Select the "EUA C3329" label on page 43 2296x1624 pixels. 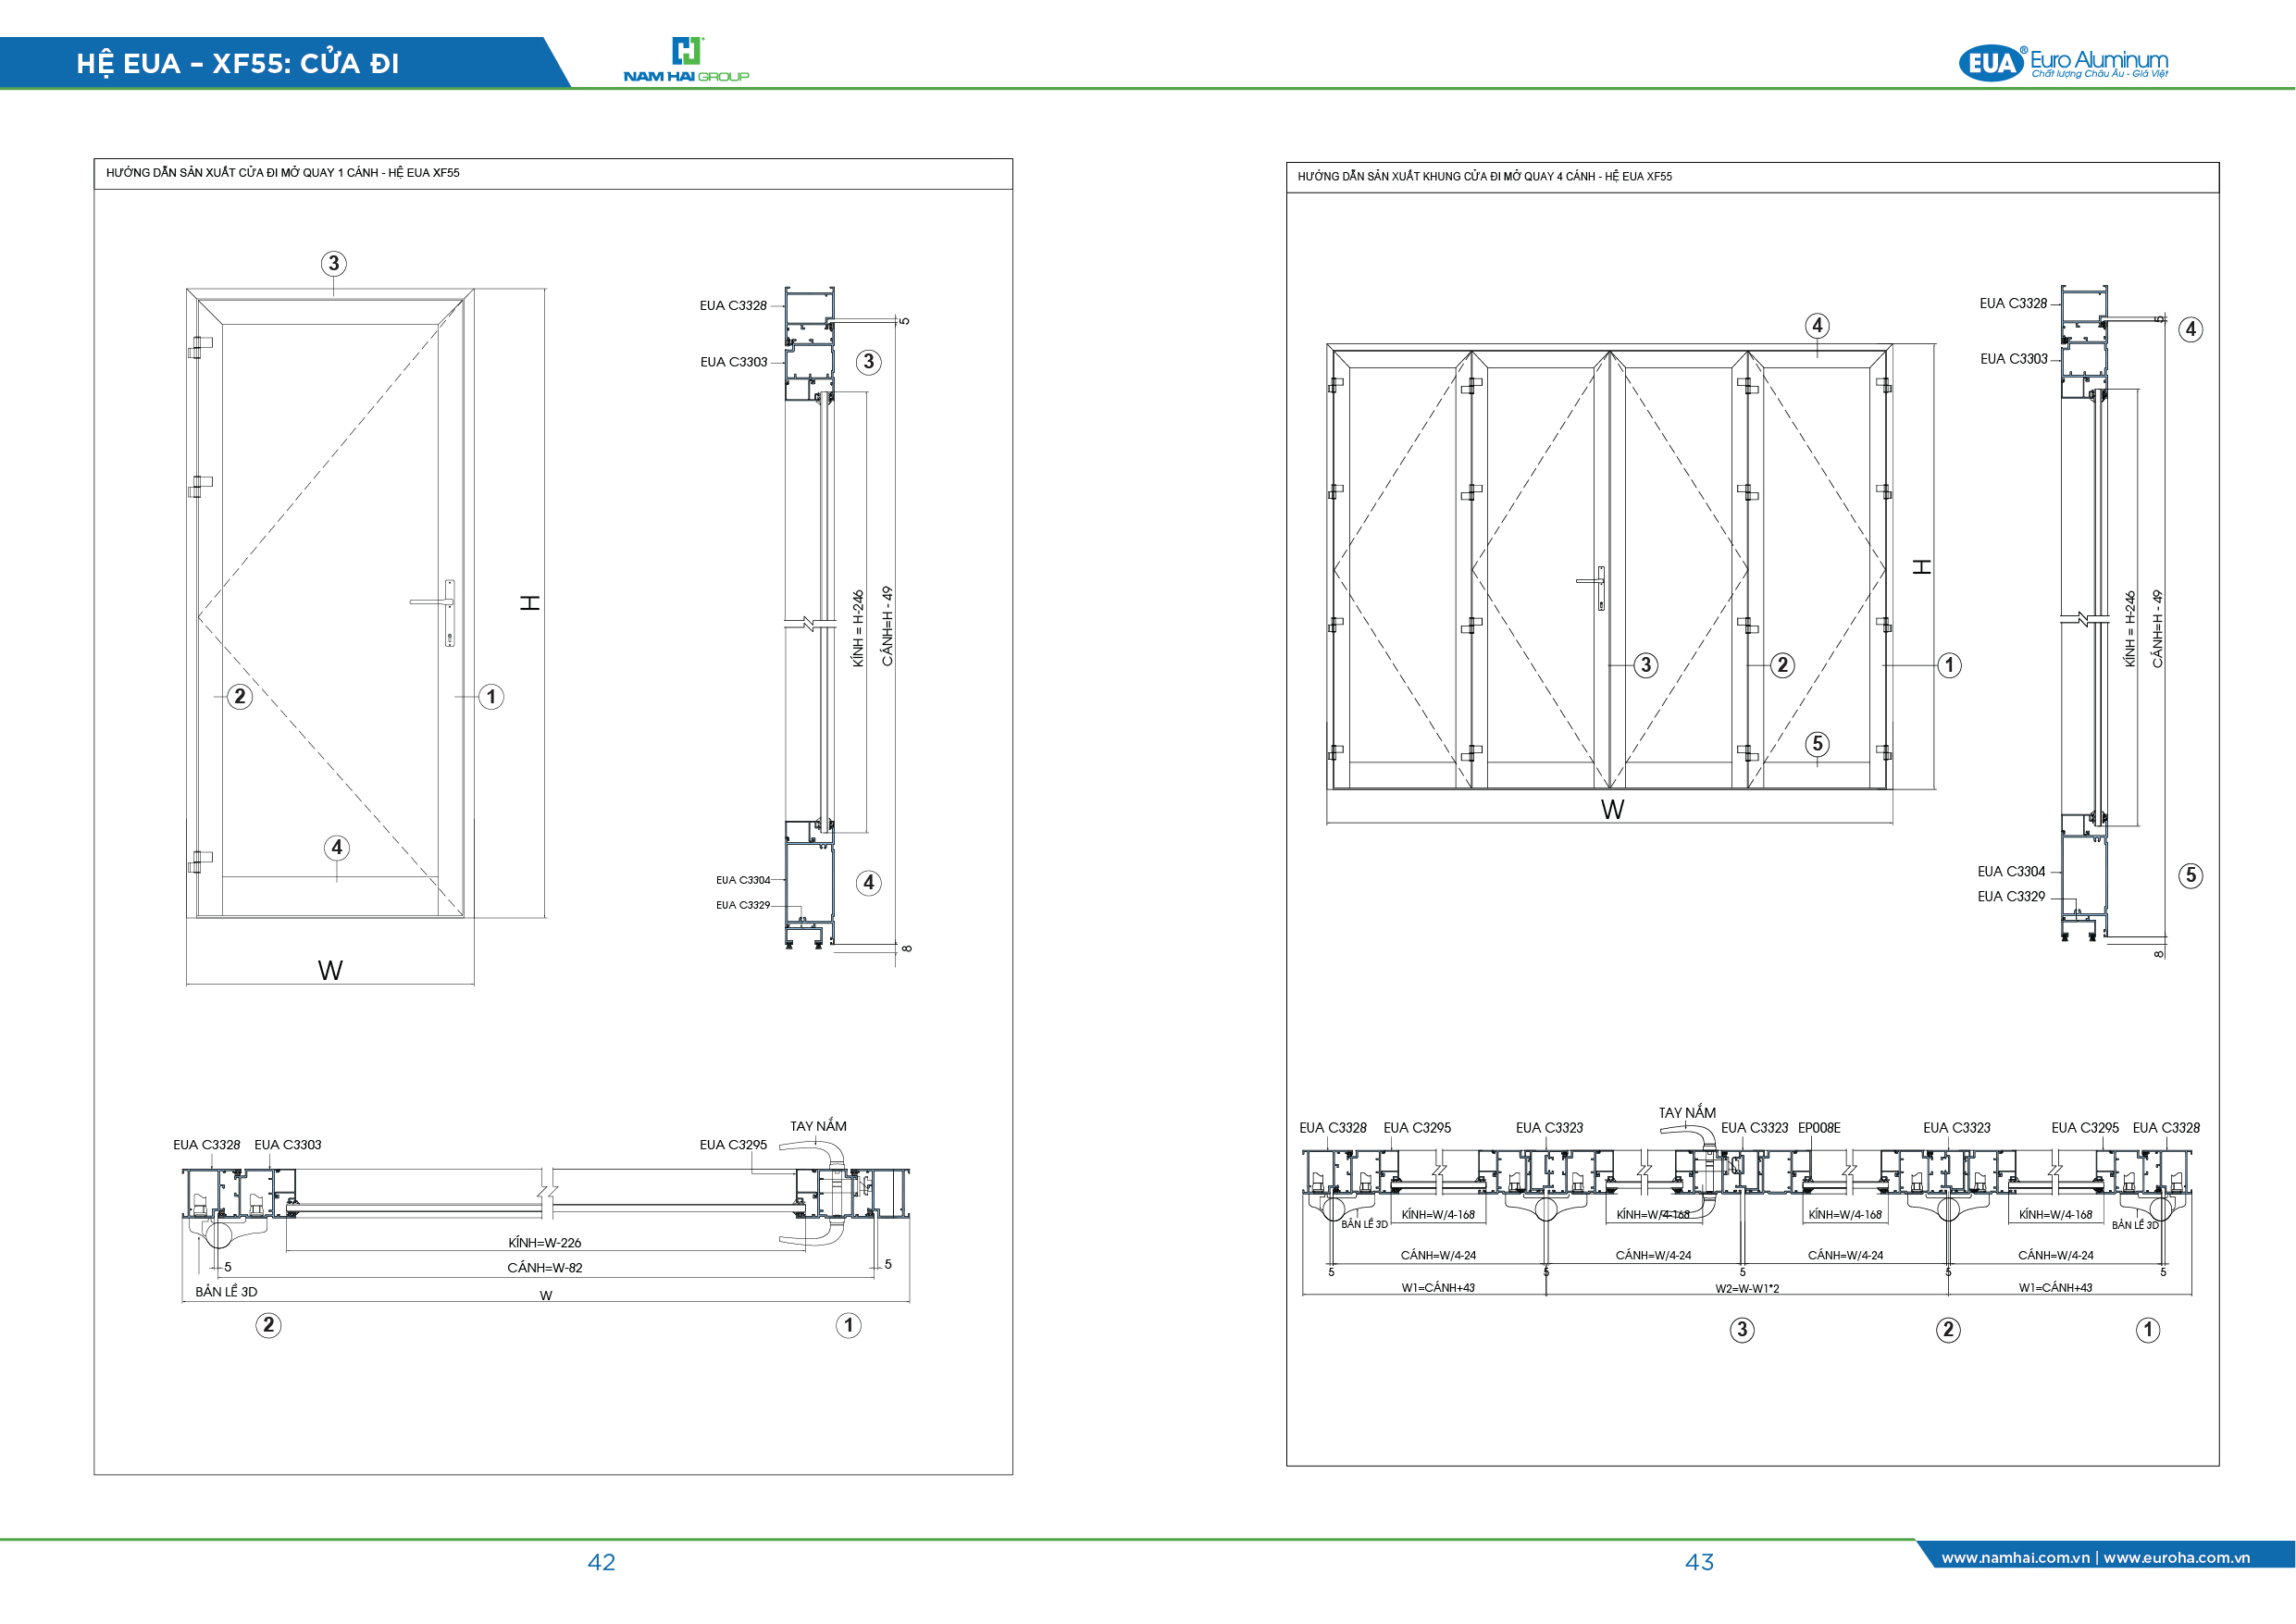pos(2011,897)
